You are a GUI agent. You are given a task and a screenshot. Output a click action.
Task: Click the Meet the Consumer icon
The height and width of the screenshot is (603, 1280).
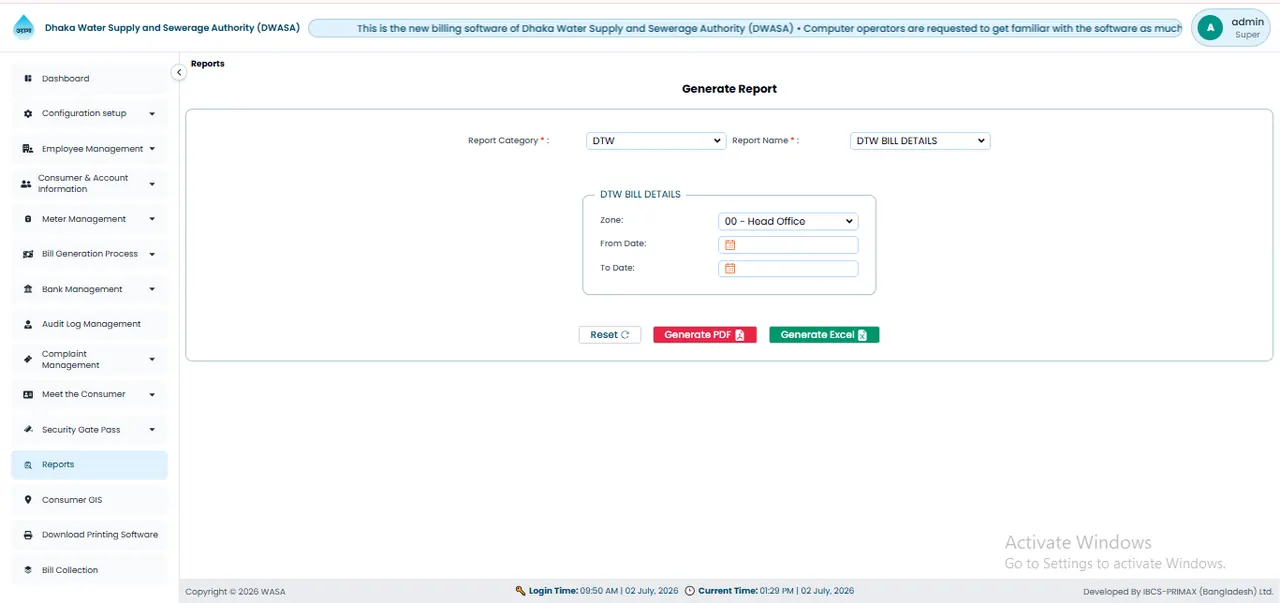pyautogui.click(x=28, y=394)
